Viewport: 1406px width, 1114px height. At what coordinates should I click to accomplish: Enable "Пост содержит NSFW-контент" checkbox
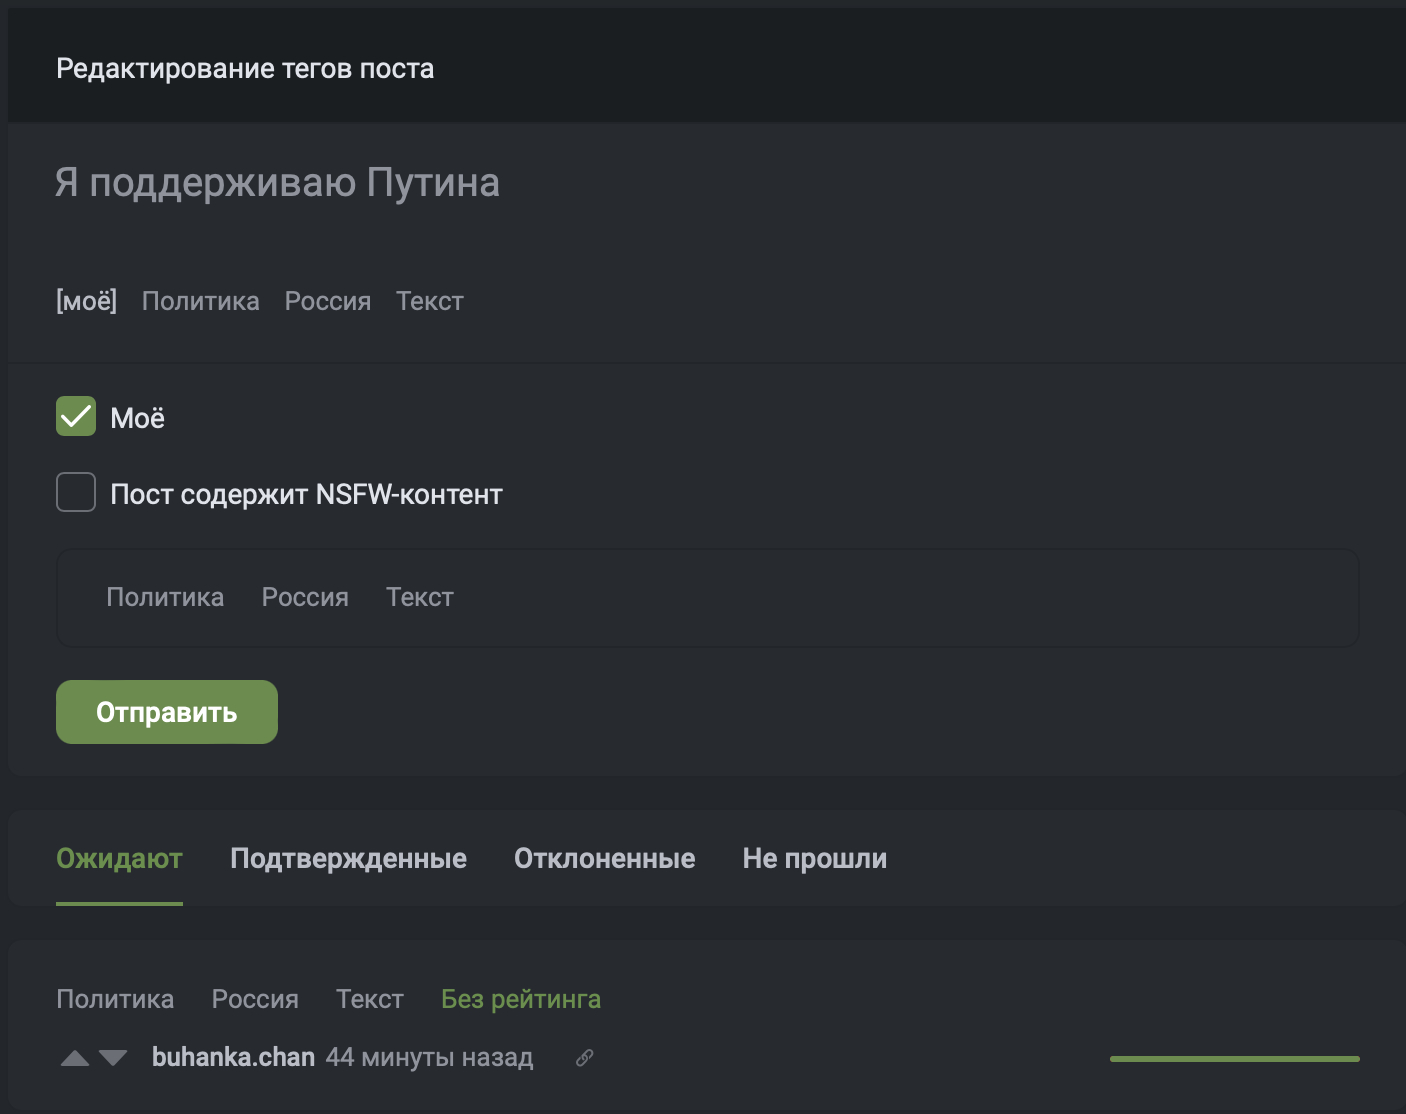[x=76, y=493]
